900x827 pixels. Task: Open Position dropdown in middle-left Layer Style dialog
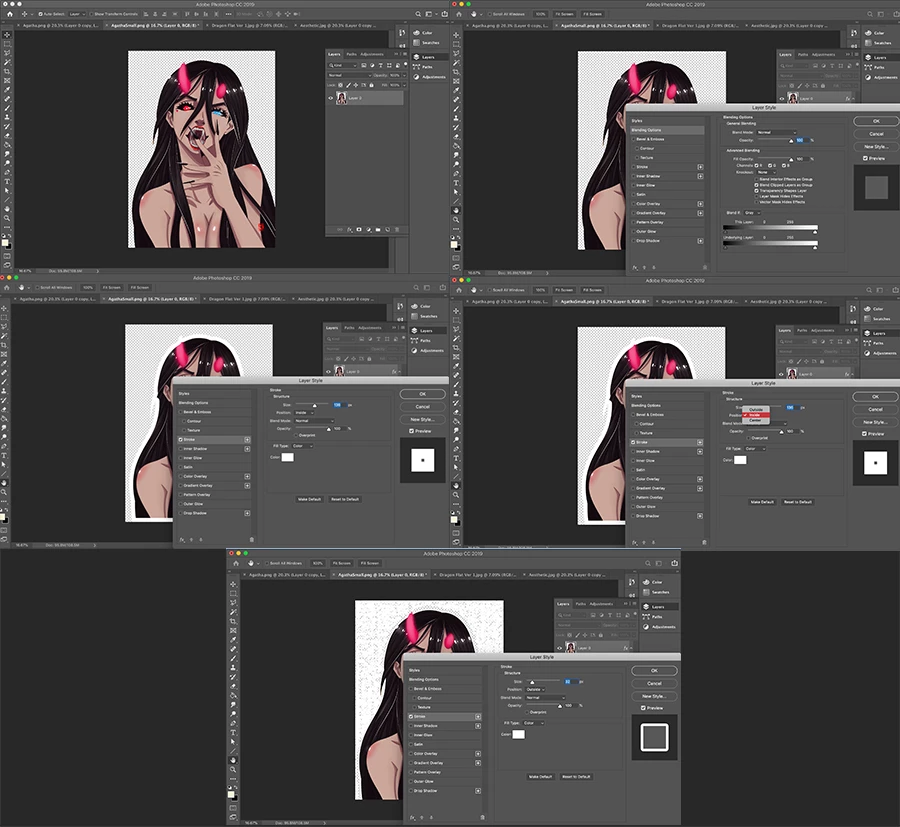coord(304,413)
